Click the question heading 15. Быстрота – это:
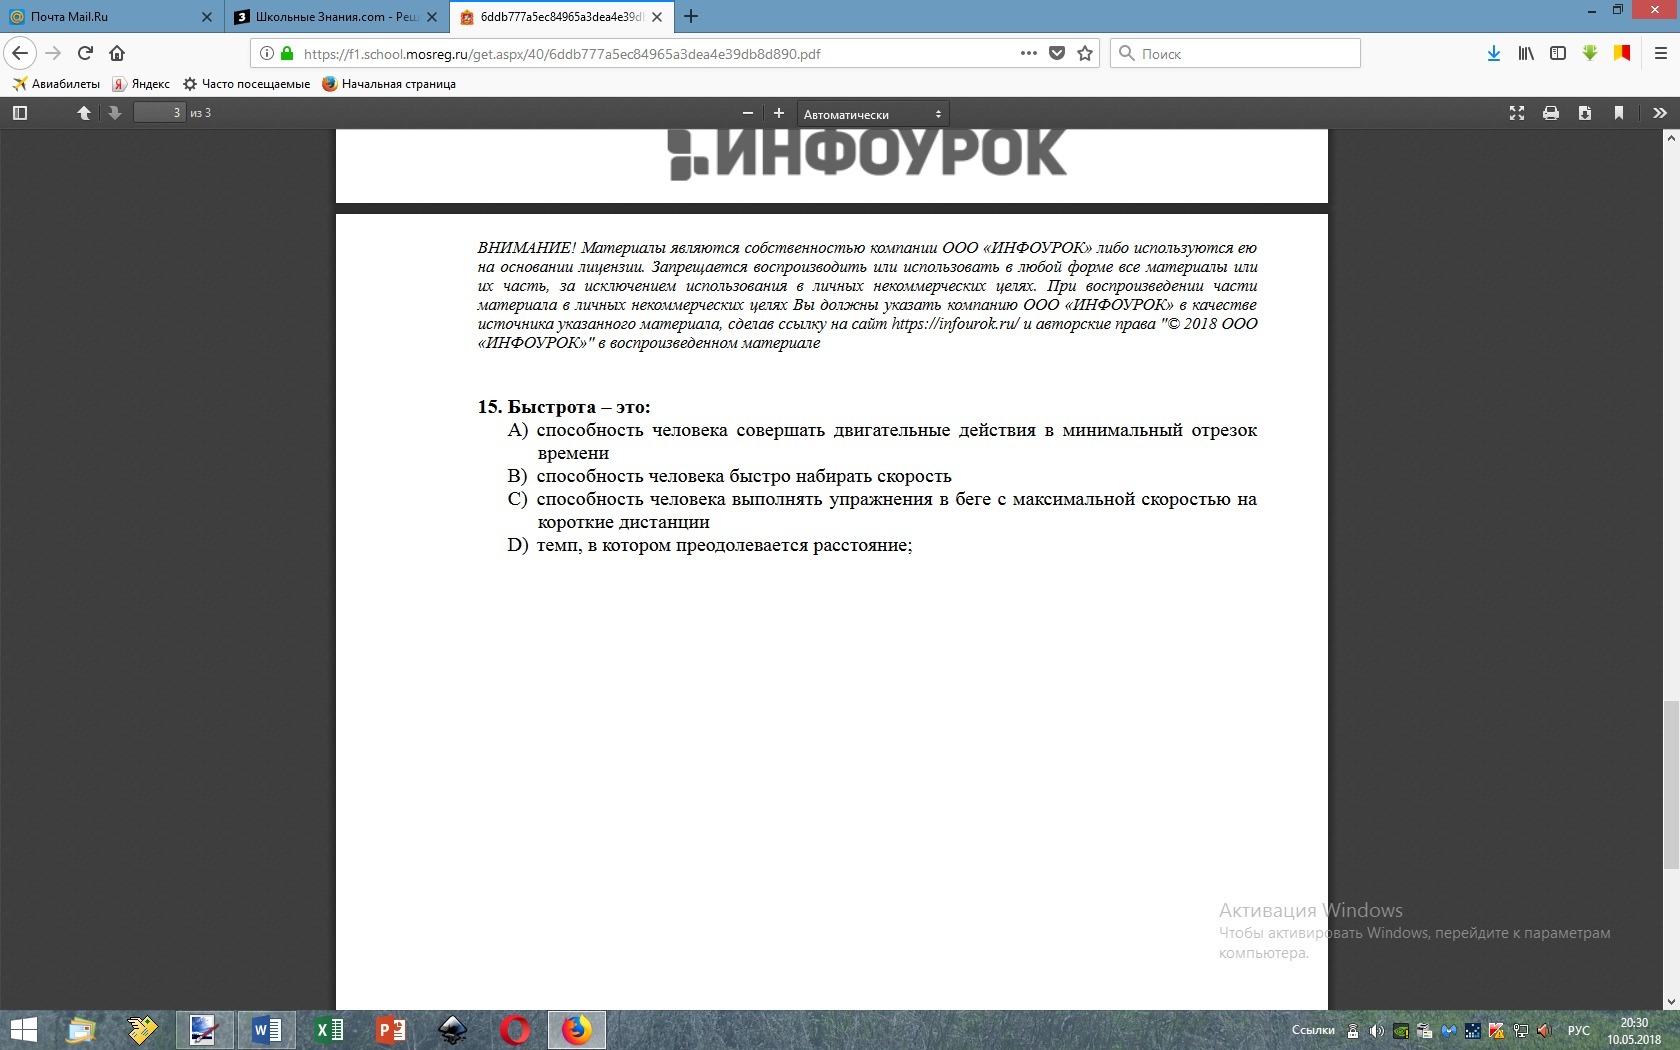The height and width of the screenshot is (1050, 1680). 564,407
